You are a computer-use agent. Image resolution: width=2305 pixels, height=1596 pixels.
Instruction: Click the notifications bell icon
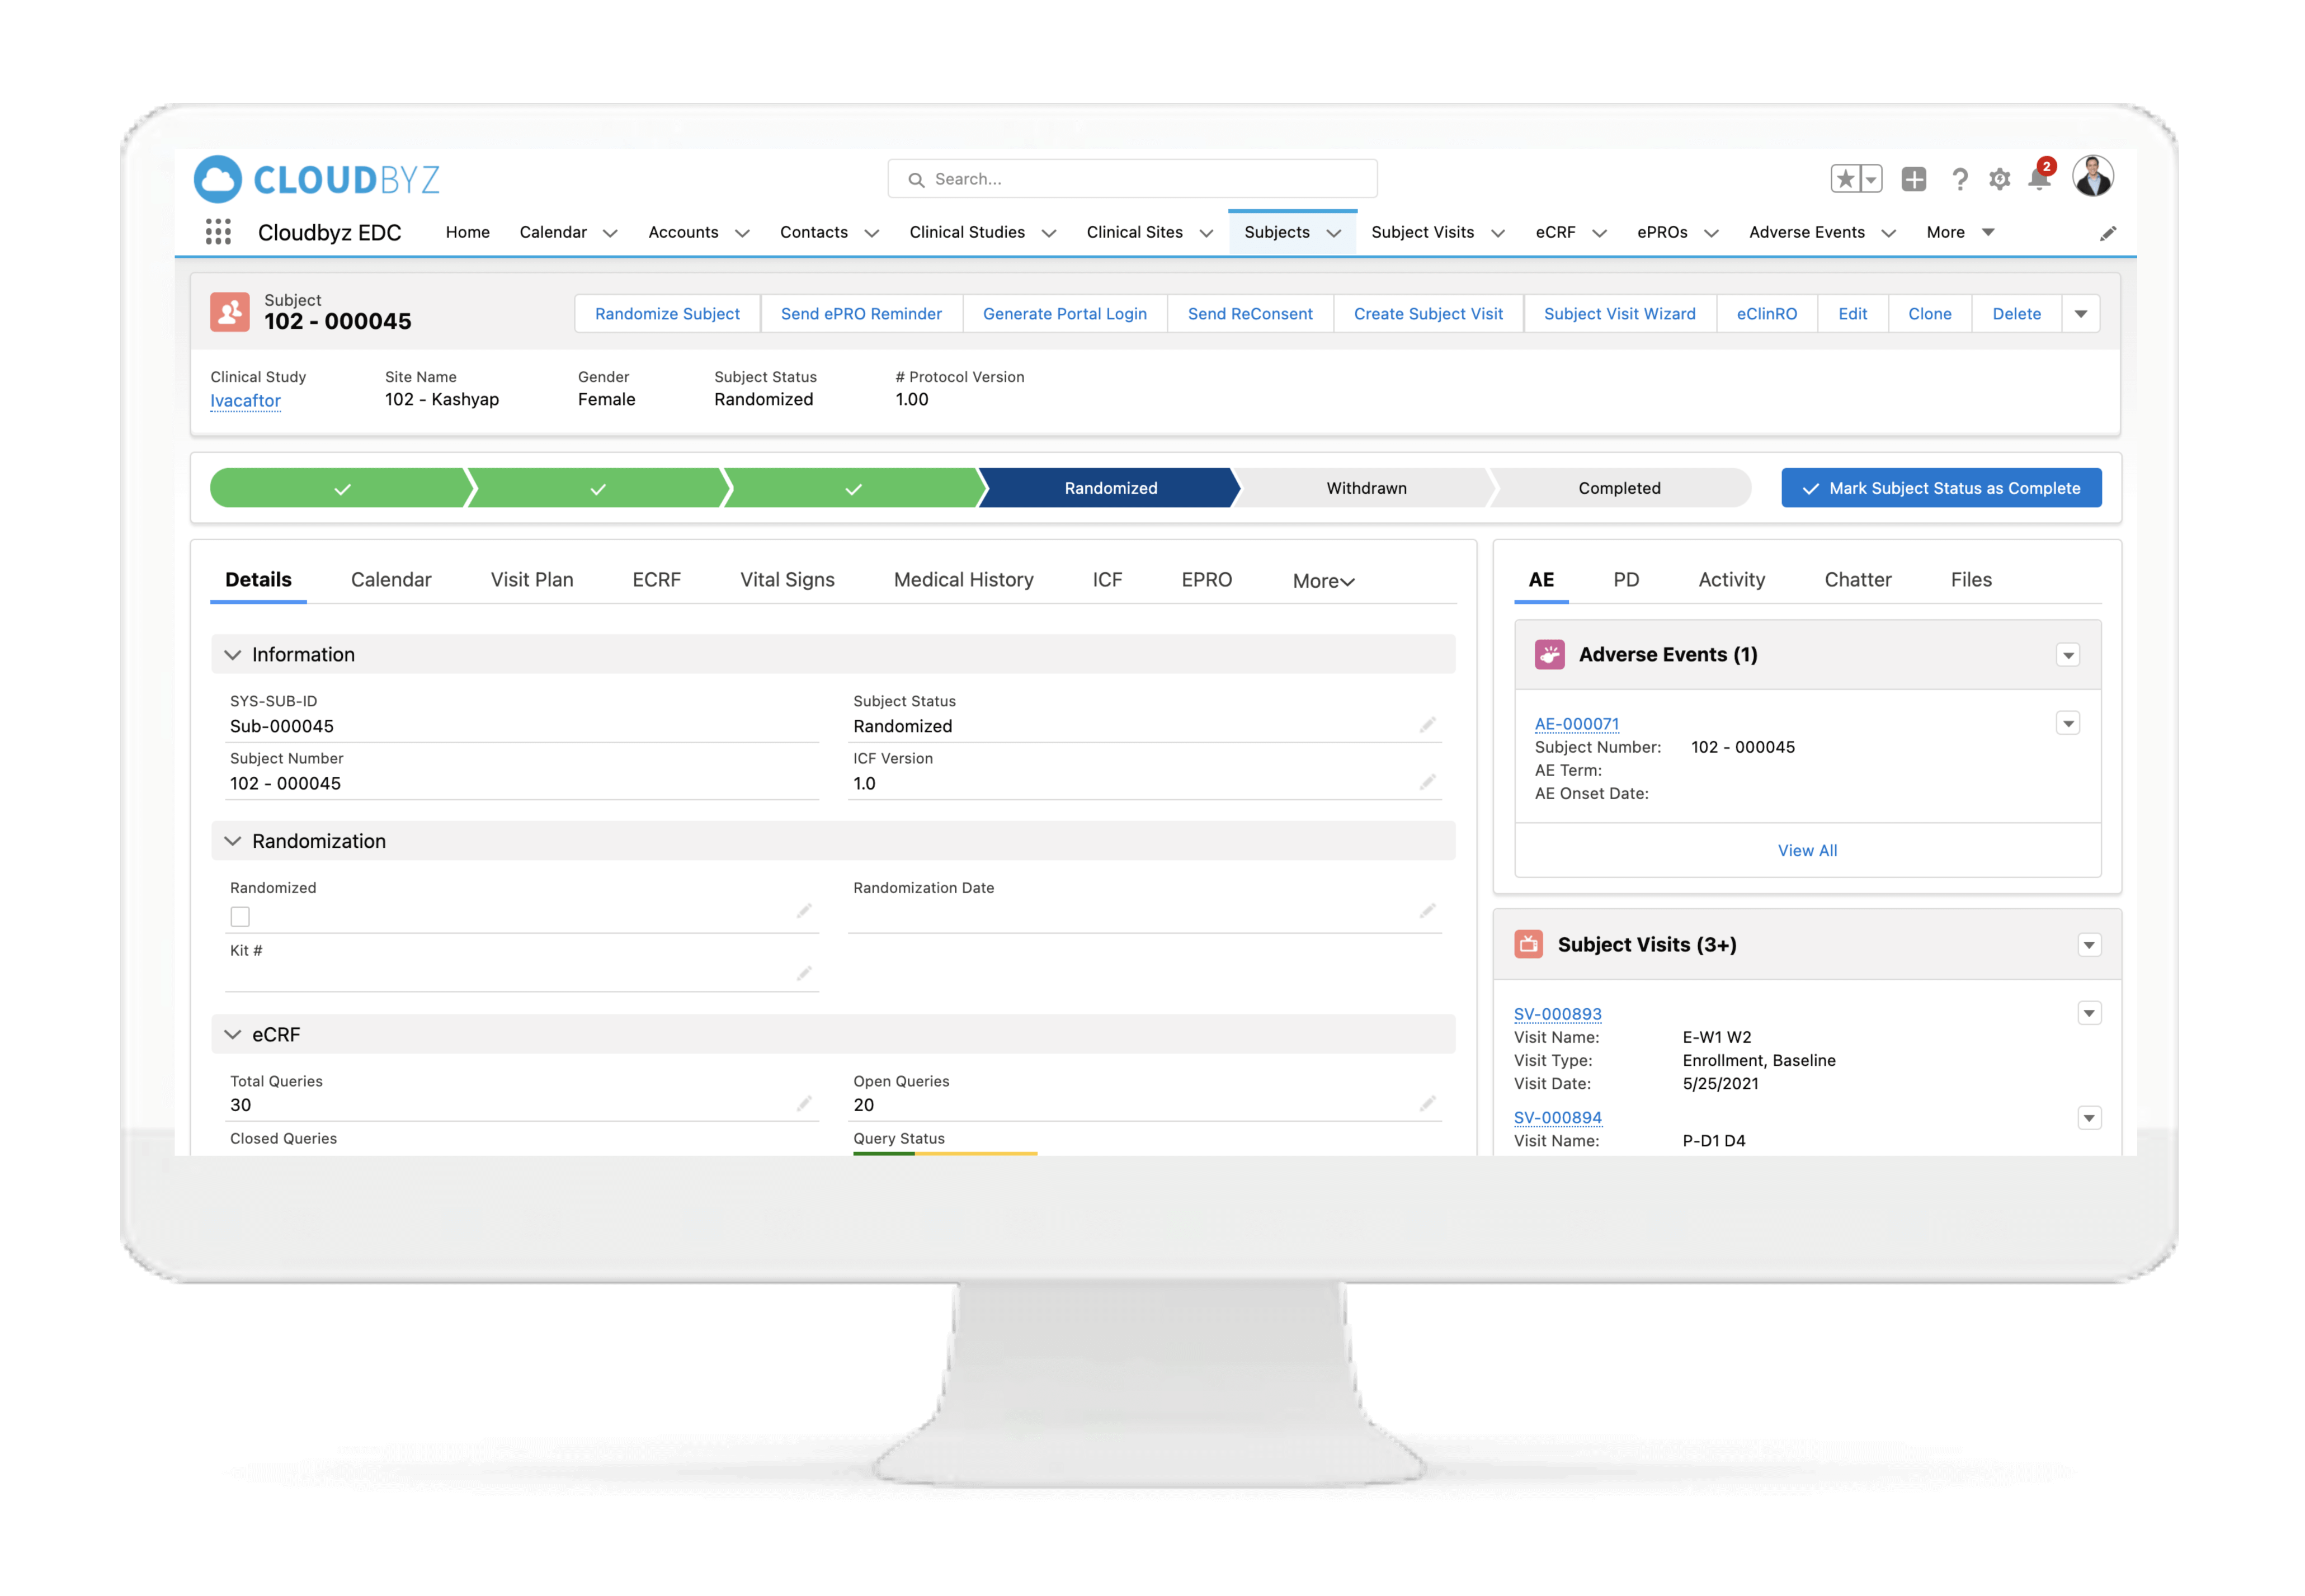pyautogui.click(x=2039, y=179)
